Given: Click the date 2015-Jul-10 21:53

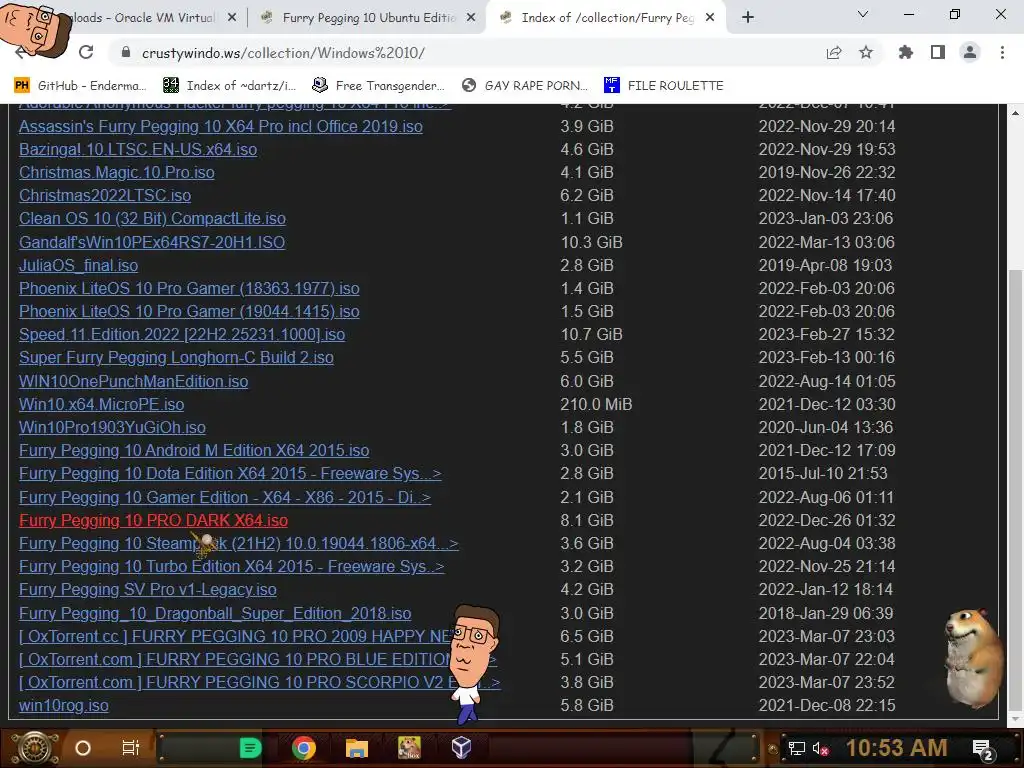Looking at the screenshot, I should click(x=822, y=473).
